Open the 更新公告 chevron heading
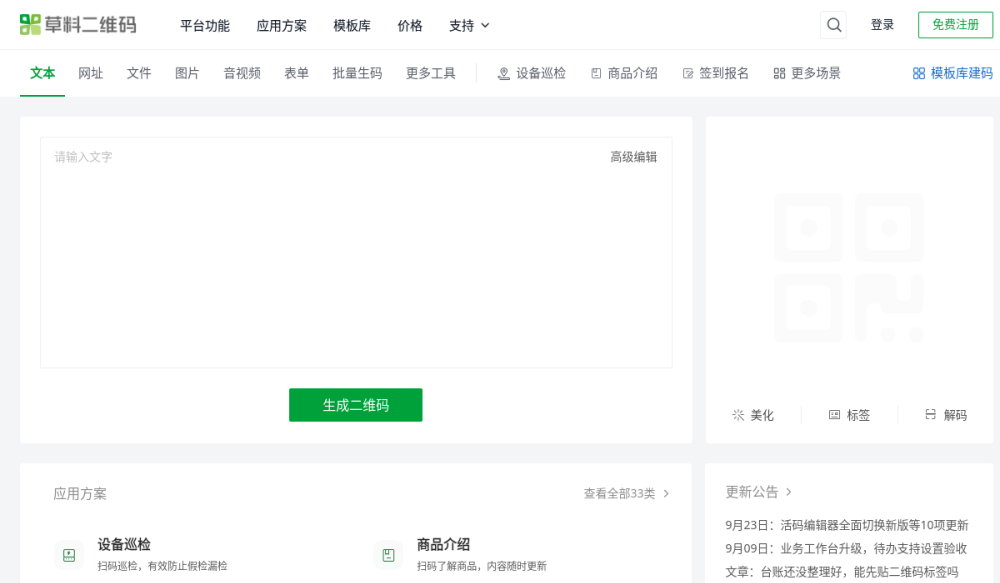 click(758, 492)
